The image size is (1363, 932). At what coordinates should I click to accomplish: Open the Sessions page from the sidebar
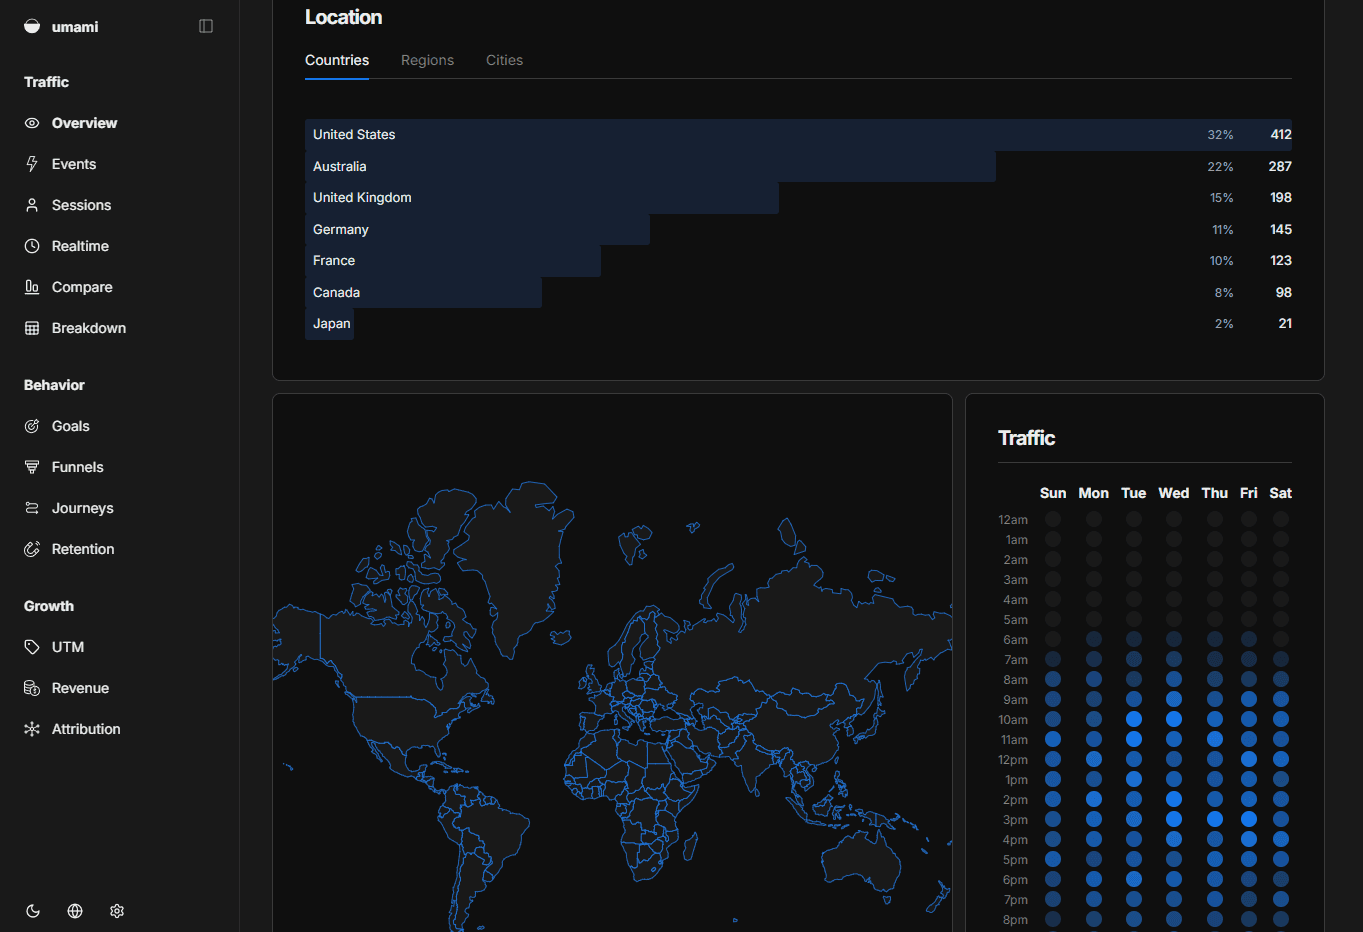tap(82, 204)
